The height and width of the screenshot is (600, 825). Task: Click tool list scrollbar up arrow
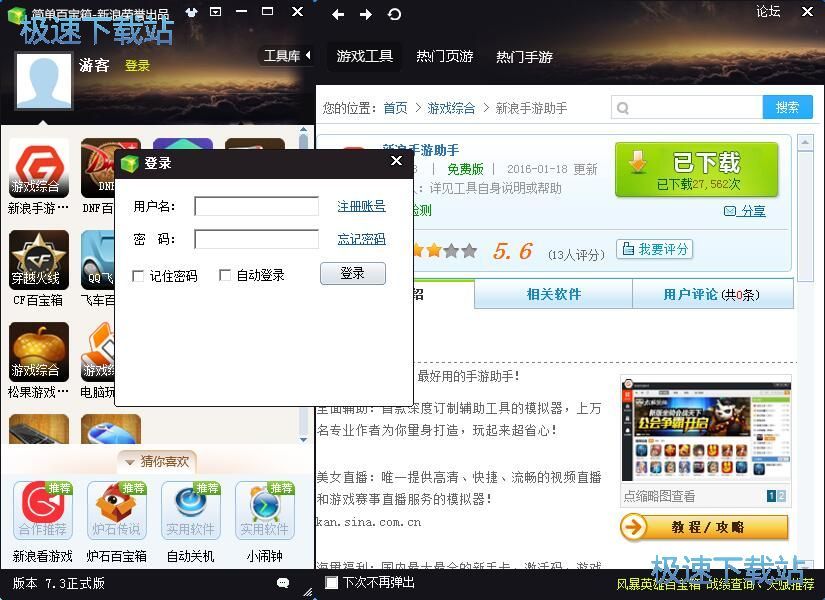(x=304, y=129)
